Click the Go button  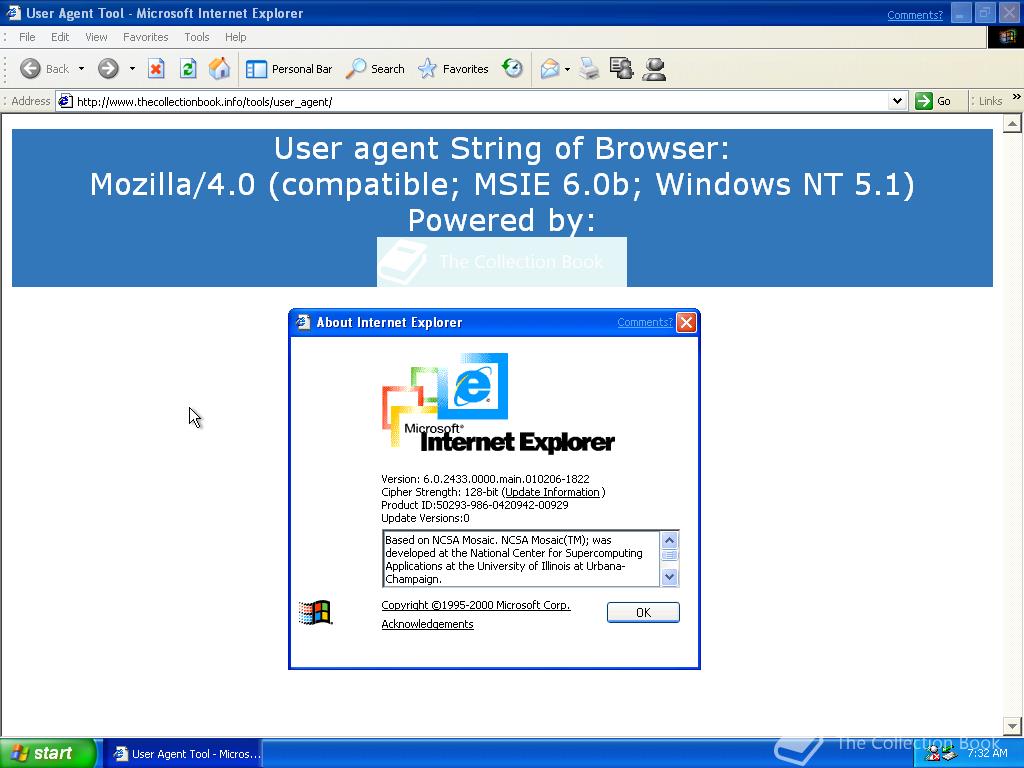933,101
